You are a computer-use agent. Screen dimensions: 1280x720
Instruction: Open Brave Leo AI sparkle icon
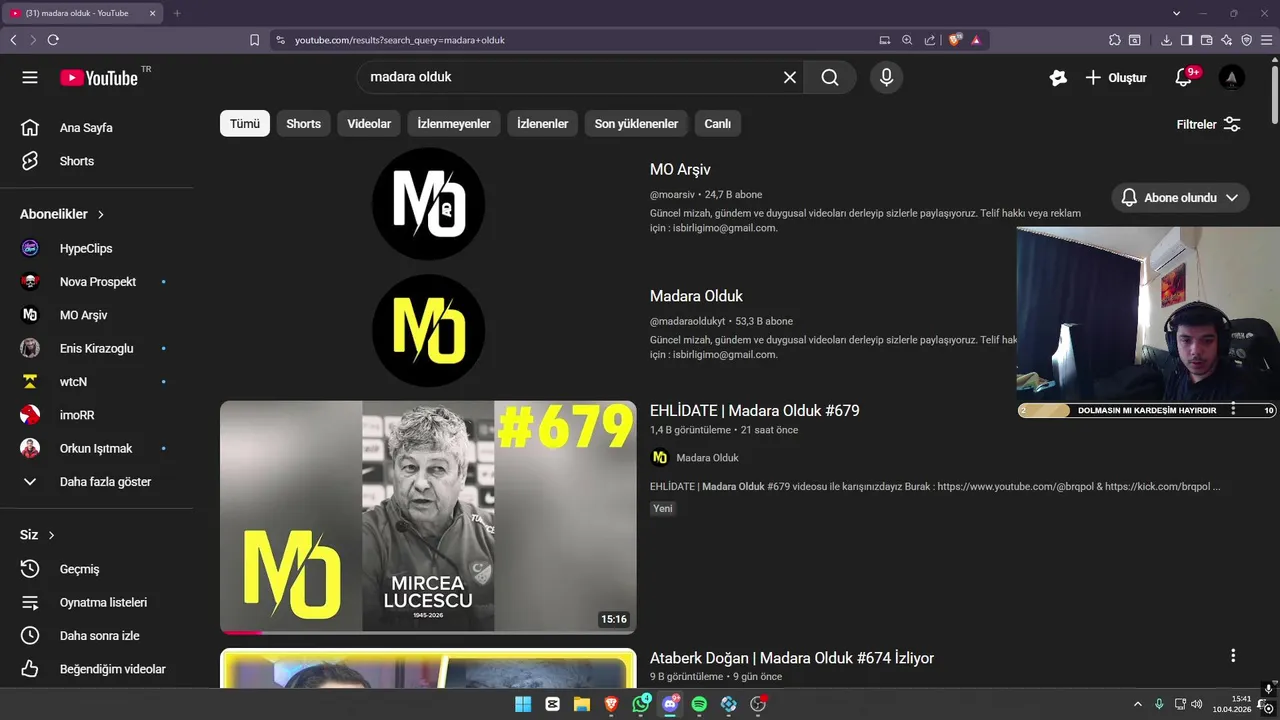tap(1226, 40)
